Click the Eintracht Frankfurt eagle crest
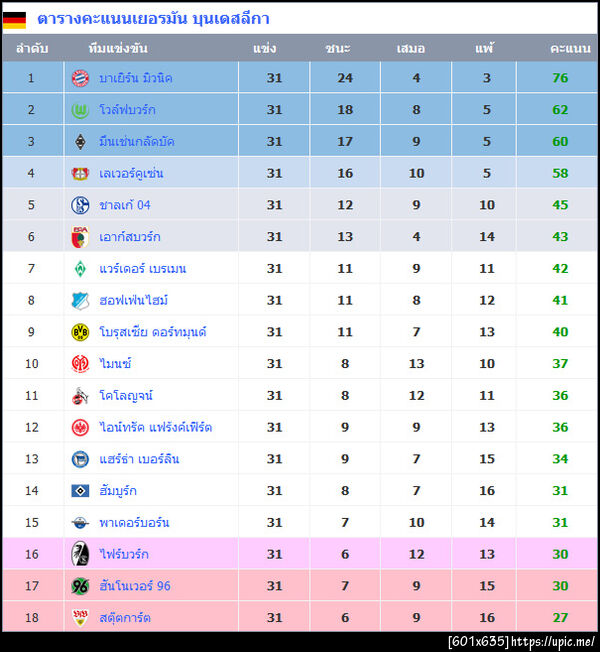 [x=80, y=427]
